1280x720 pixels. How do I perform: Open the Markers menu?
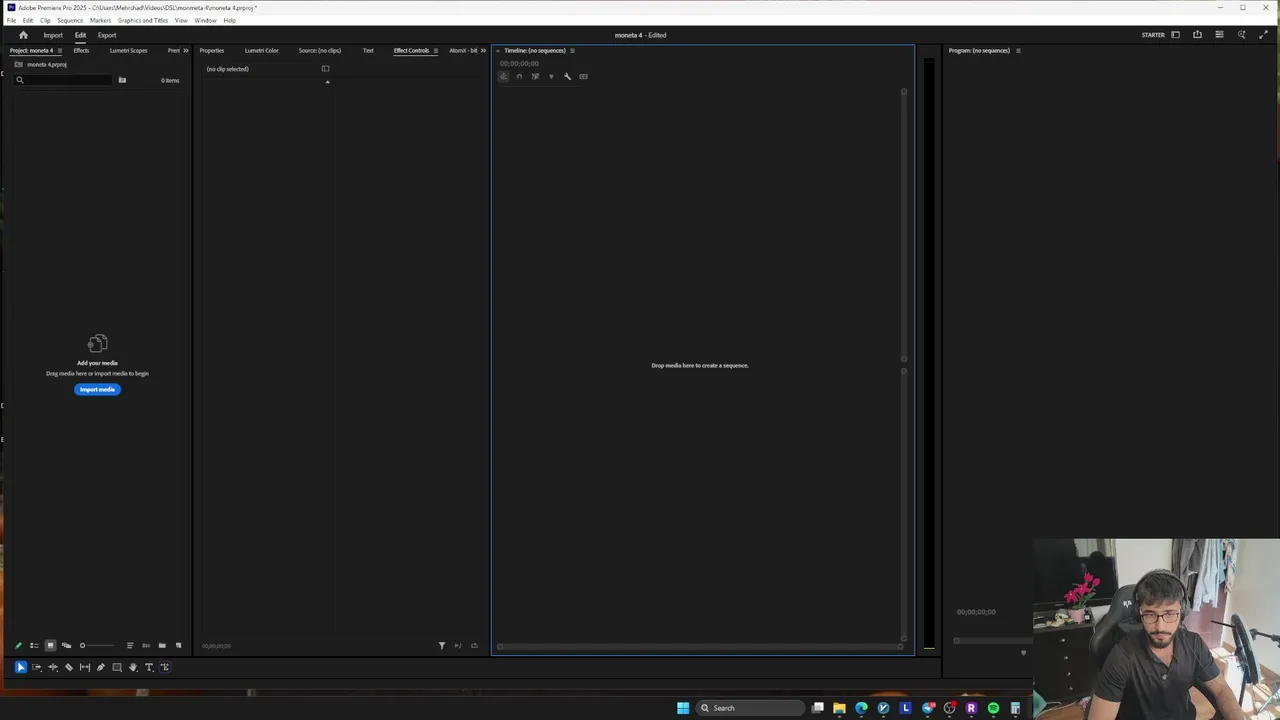(x=100, y=20)
